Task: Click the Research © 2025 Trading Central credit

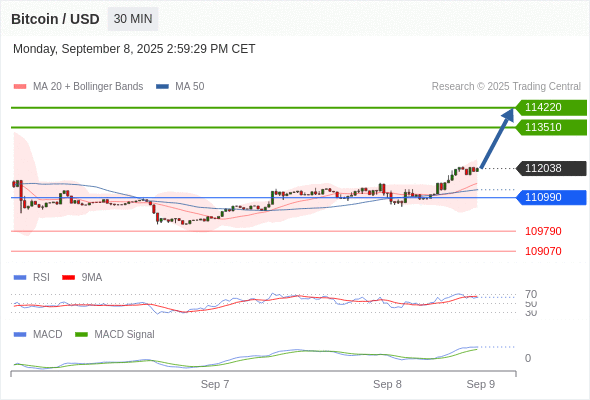Action: pos(506,87)
